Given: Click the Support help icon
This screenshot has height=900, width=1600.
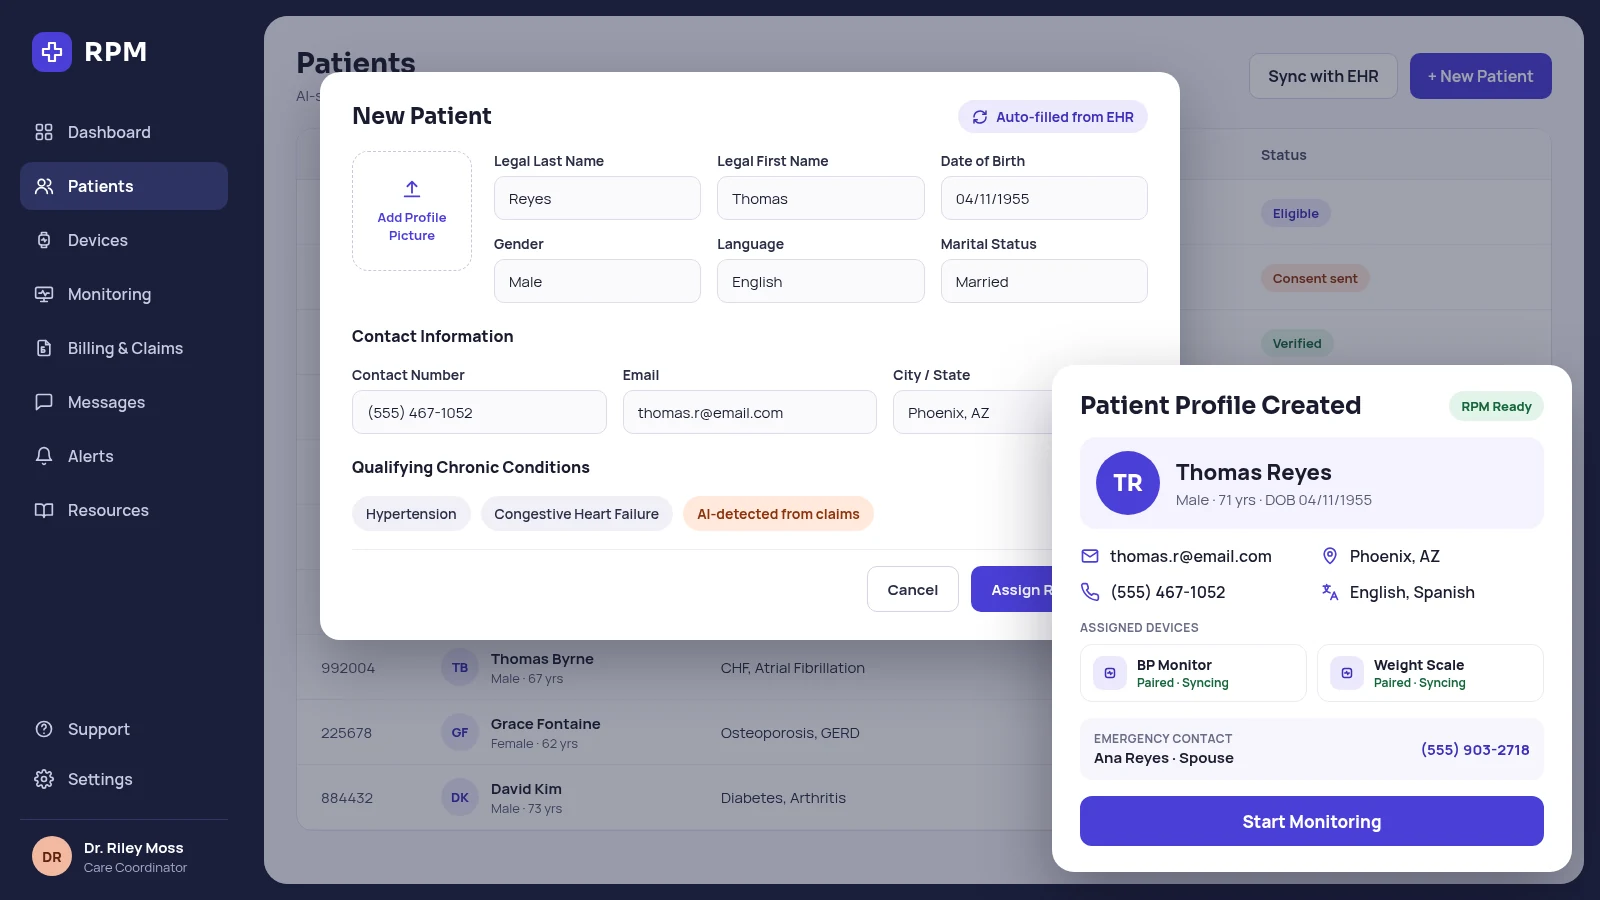Looking at the screenshot, I should (44, 729).
